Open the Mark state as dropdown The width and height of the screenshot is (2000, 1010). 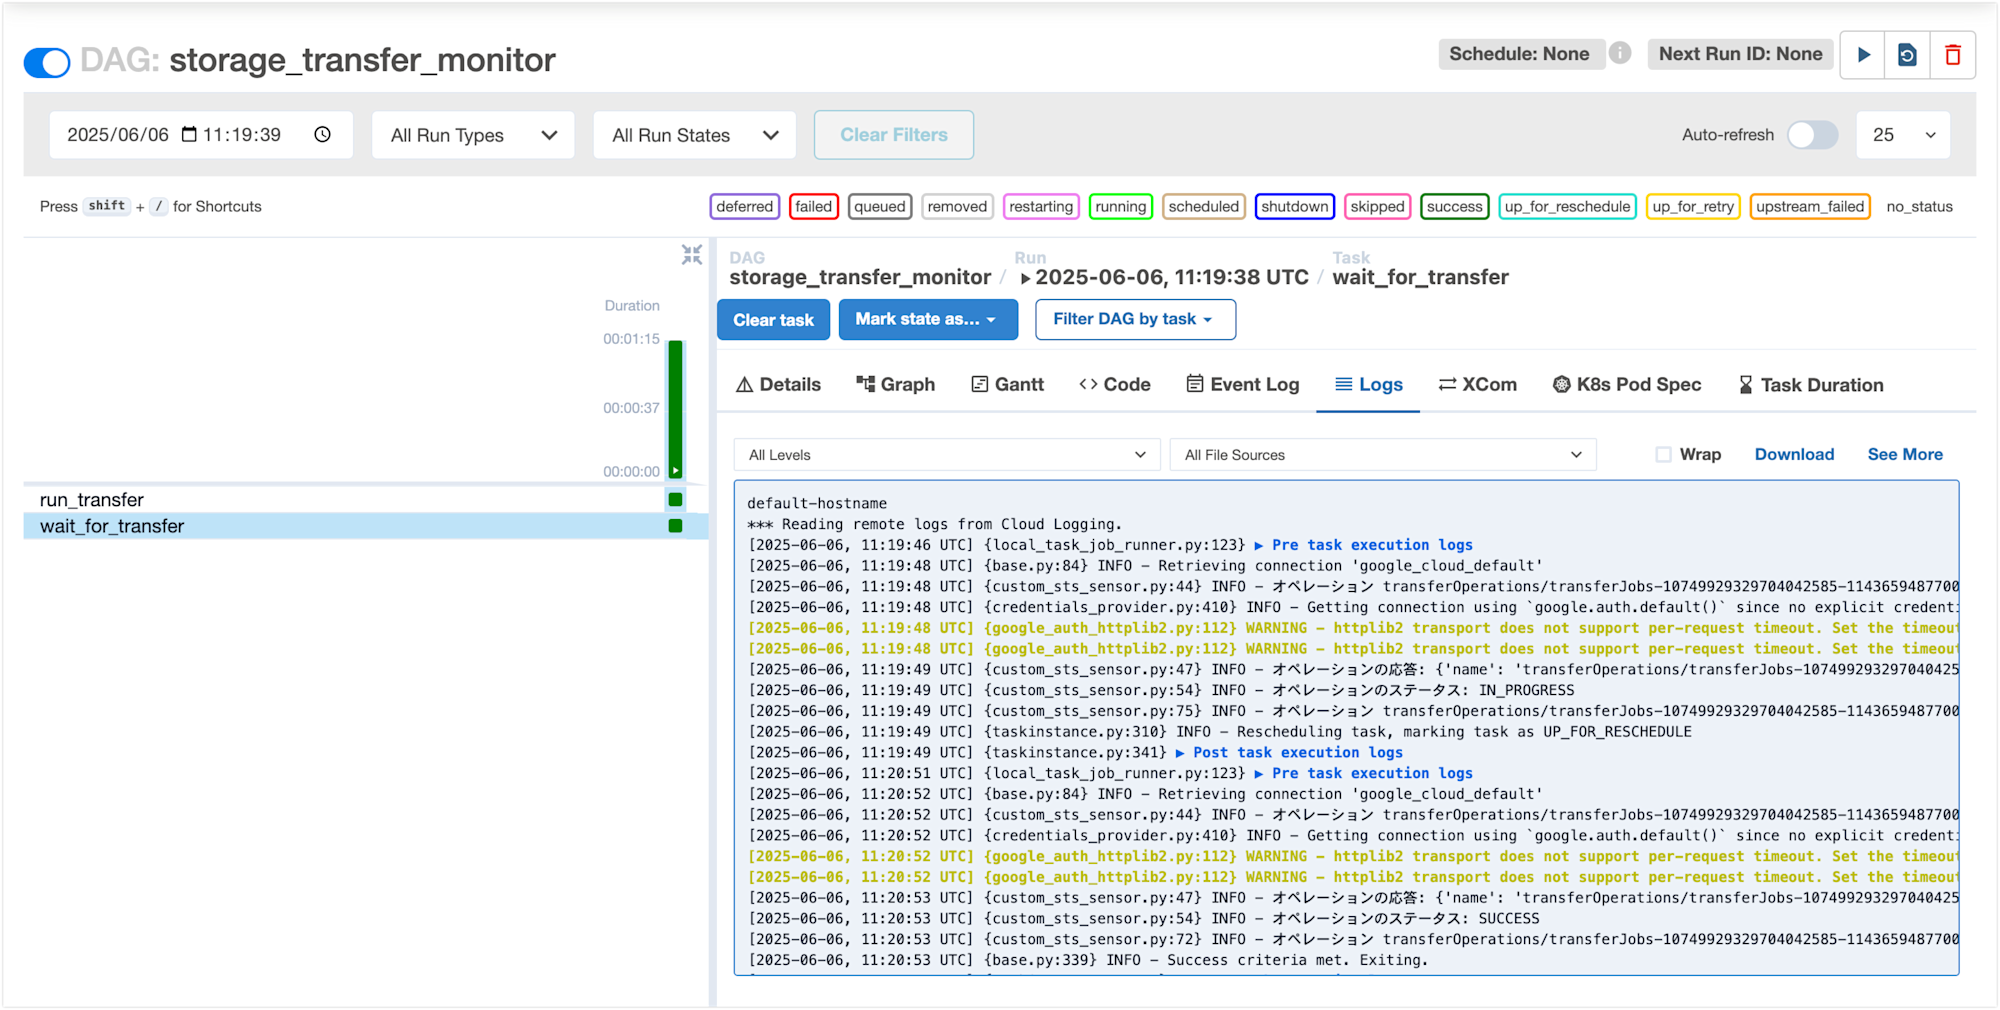click(x=928, y=319)
